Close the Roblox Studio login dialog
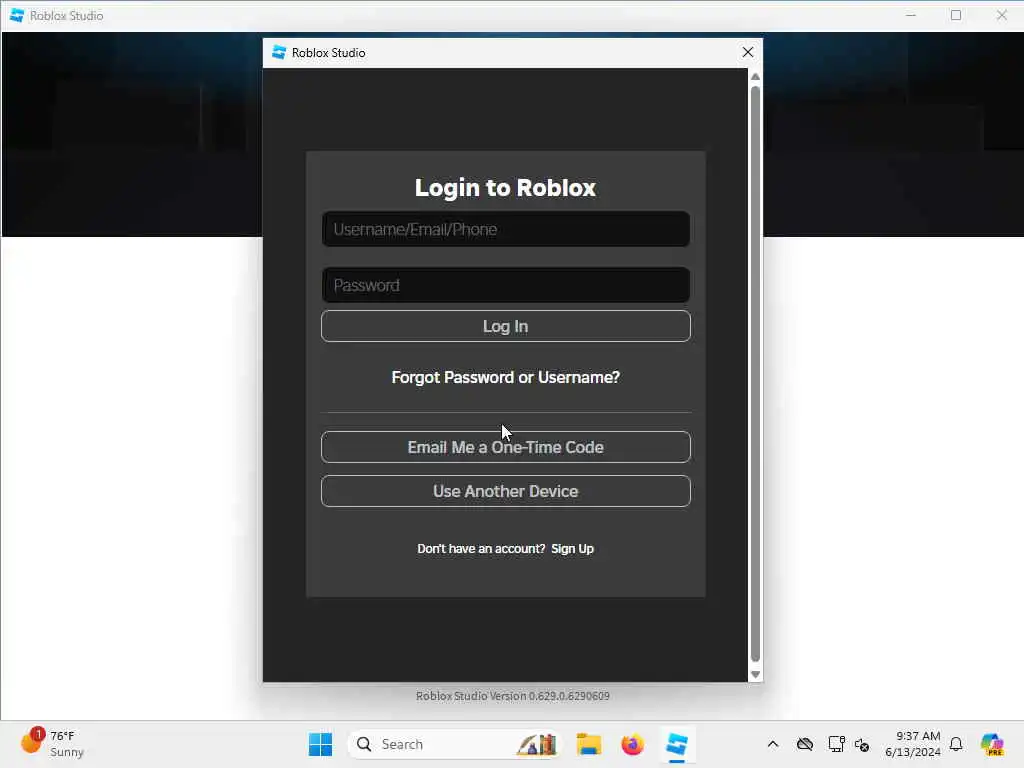1024x768 pixels. coord(748,52)
